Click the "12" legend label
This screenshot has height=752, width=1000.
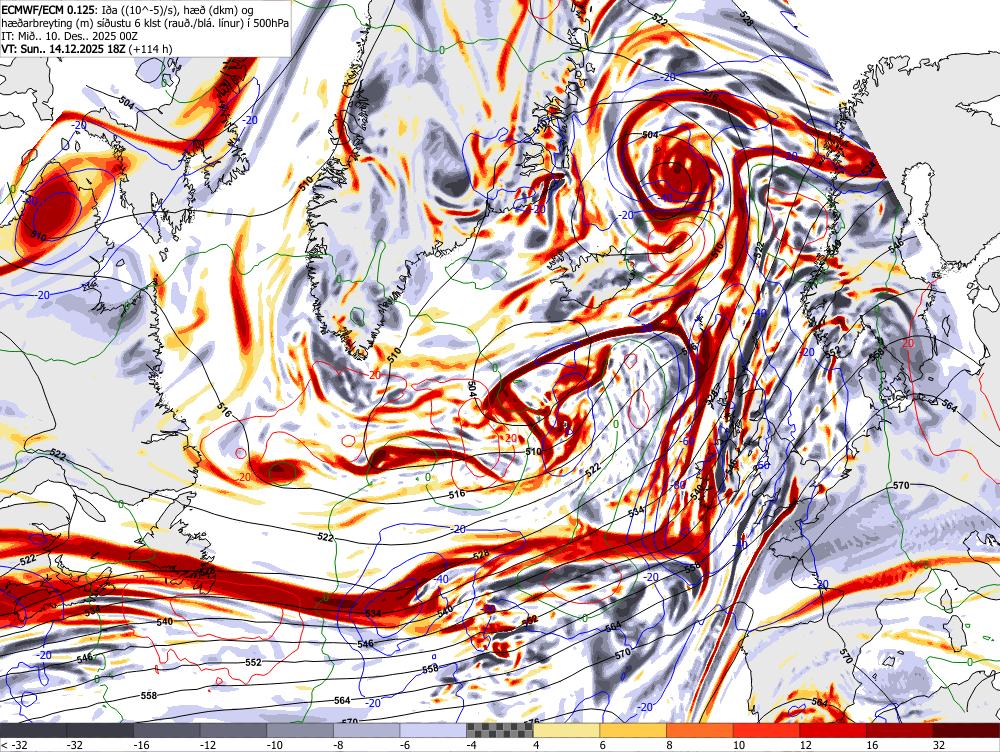pyautogui.click(x=805, y=745)
